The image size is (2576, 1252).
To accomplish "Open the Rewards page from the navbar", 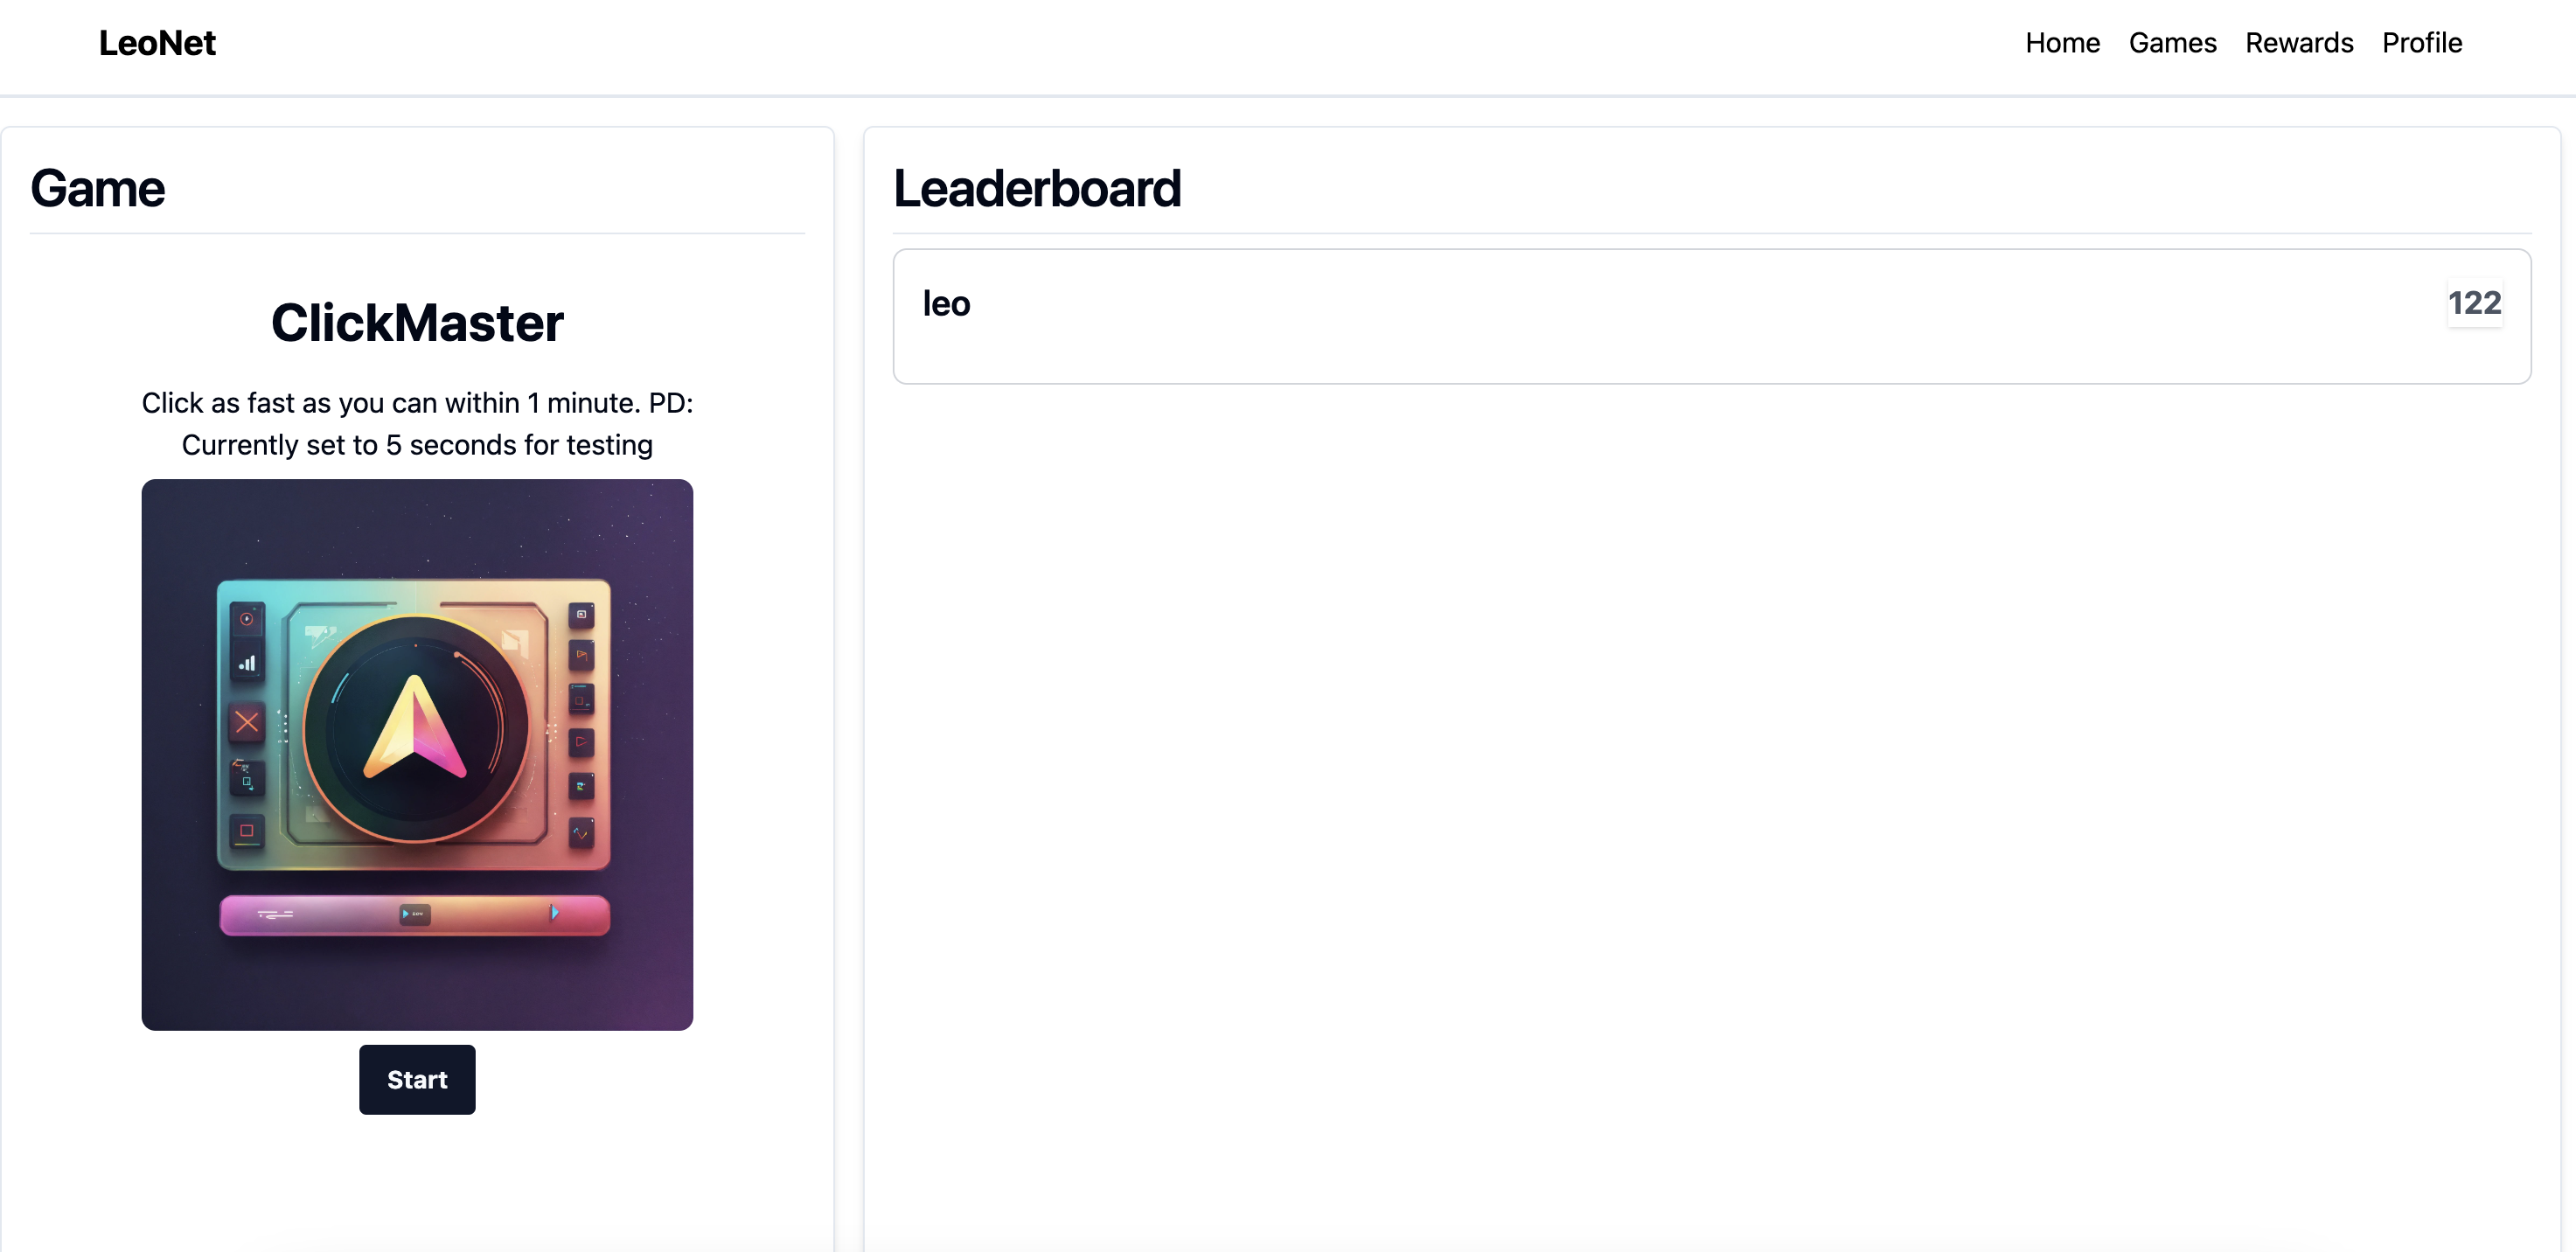I will 2299,43.
